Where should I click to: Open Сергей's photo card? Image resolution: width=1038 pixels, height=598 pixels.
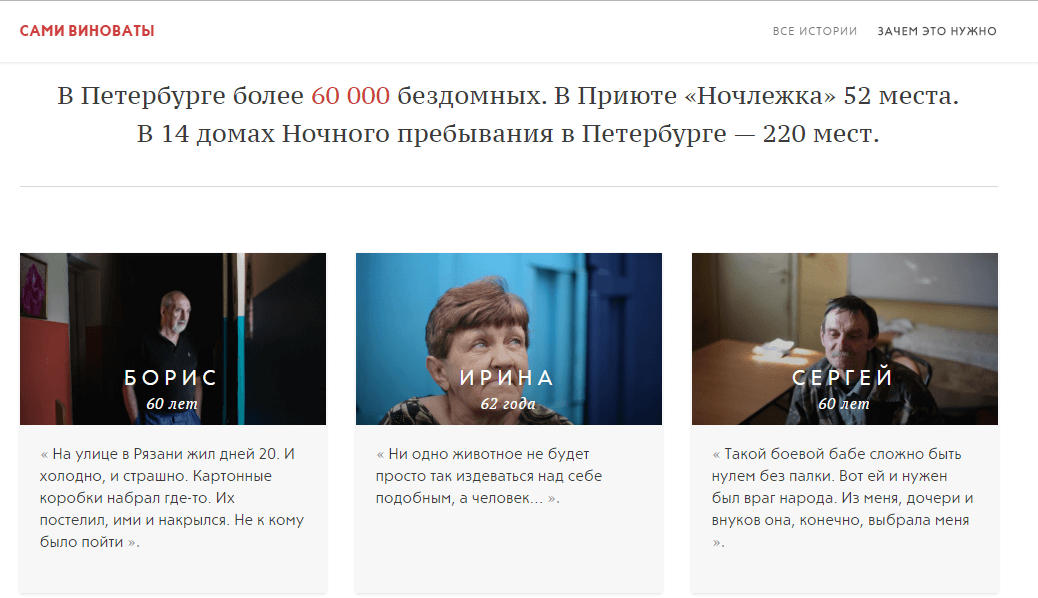tap(845, 338)
